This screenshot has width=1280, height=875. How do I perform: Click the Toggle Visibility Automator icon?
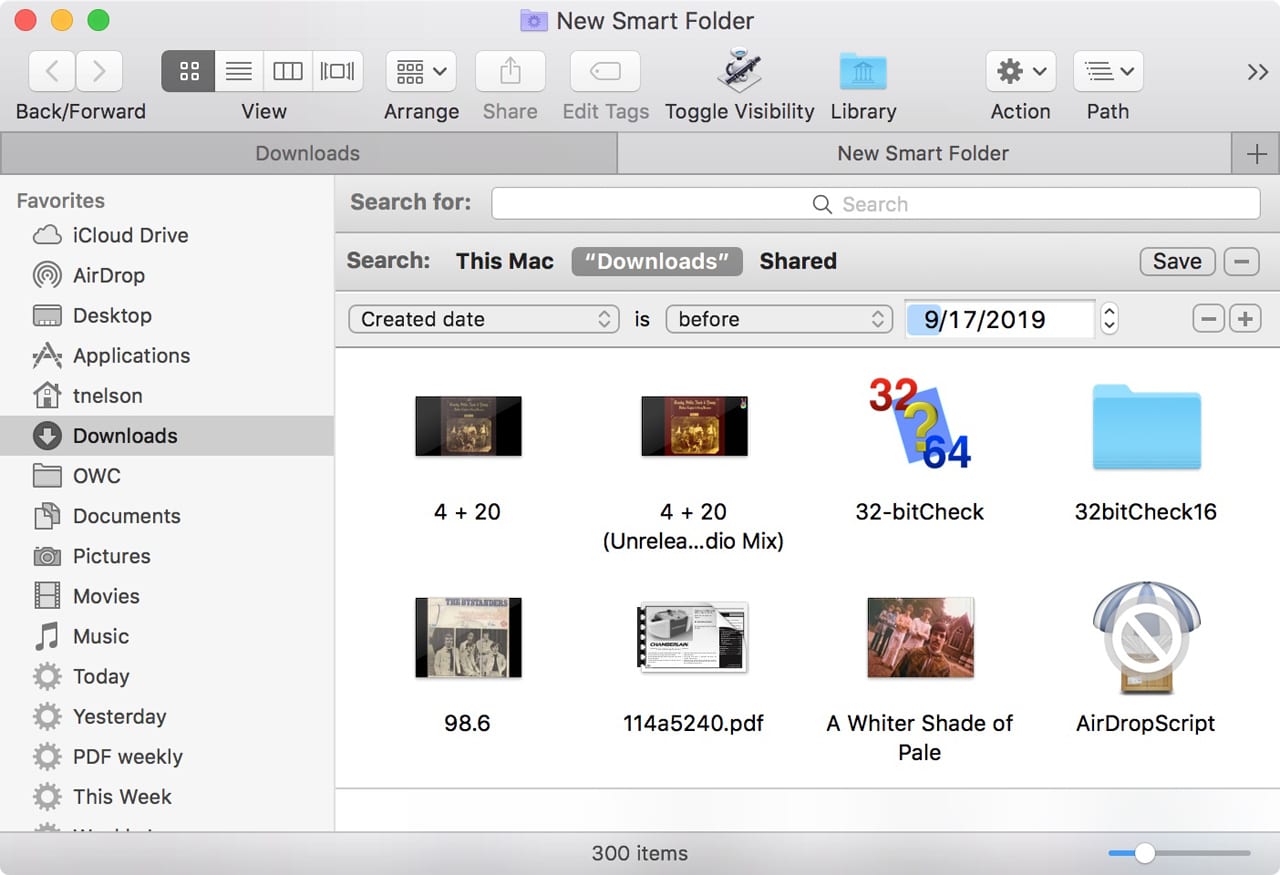coord(740,70)
